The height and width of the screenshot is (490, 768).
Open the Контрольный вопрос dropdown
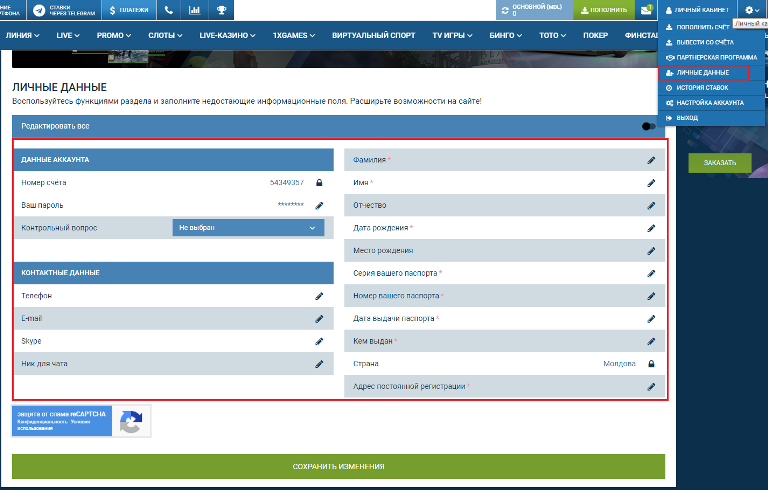pyautogui.click(x=249, y=228)
